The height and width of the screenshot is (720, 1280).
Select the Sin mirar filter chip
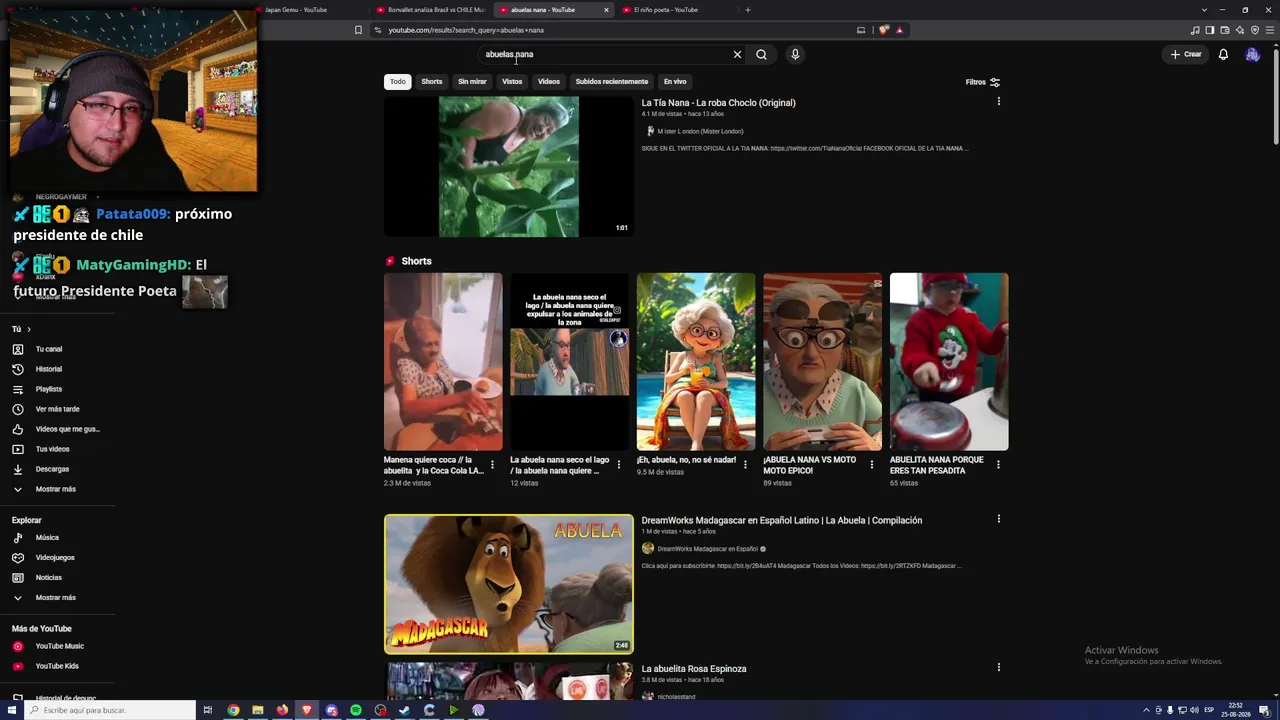click(x=472, y=82)
